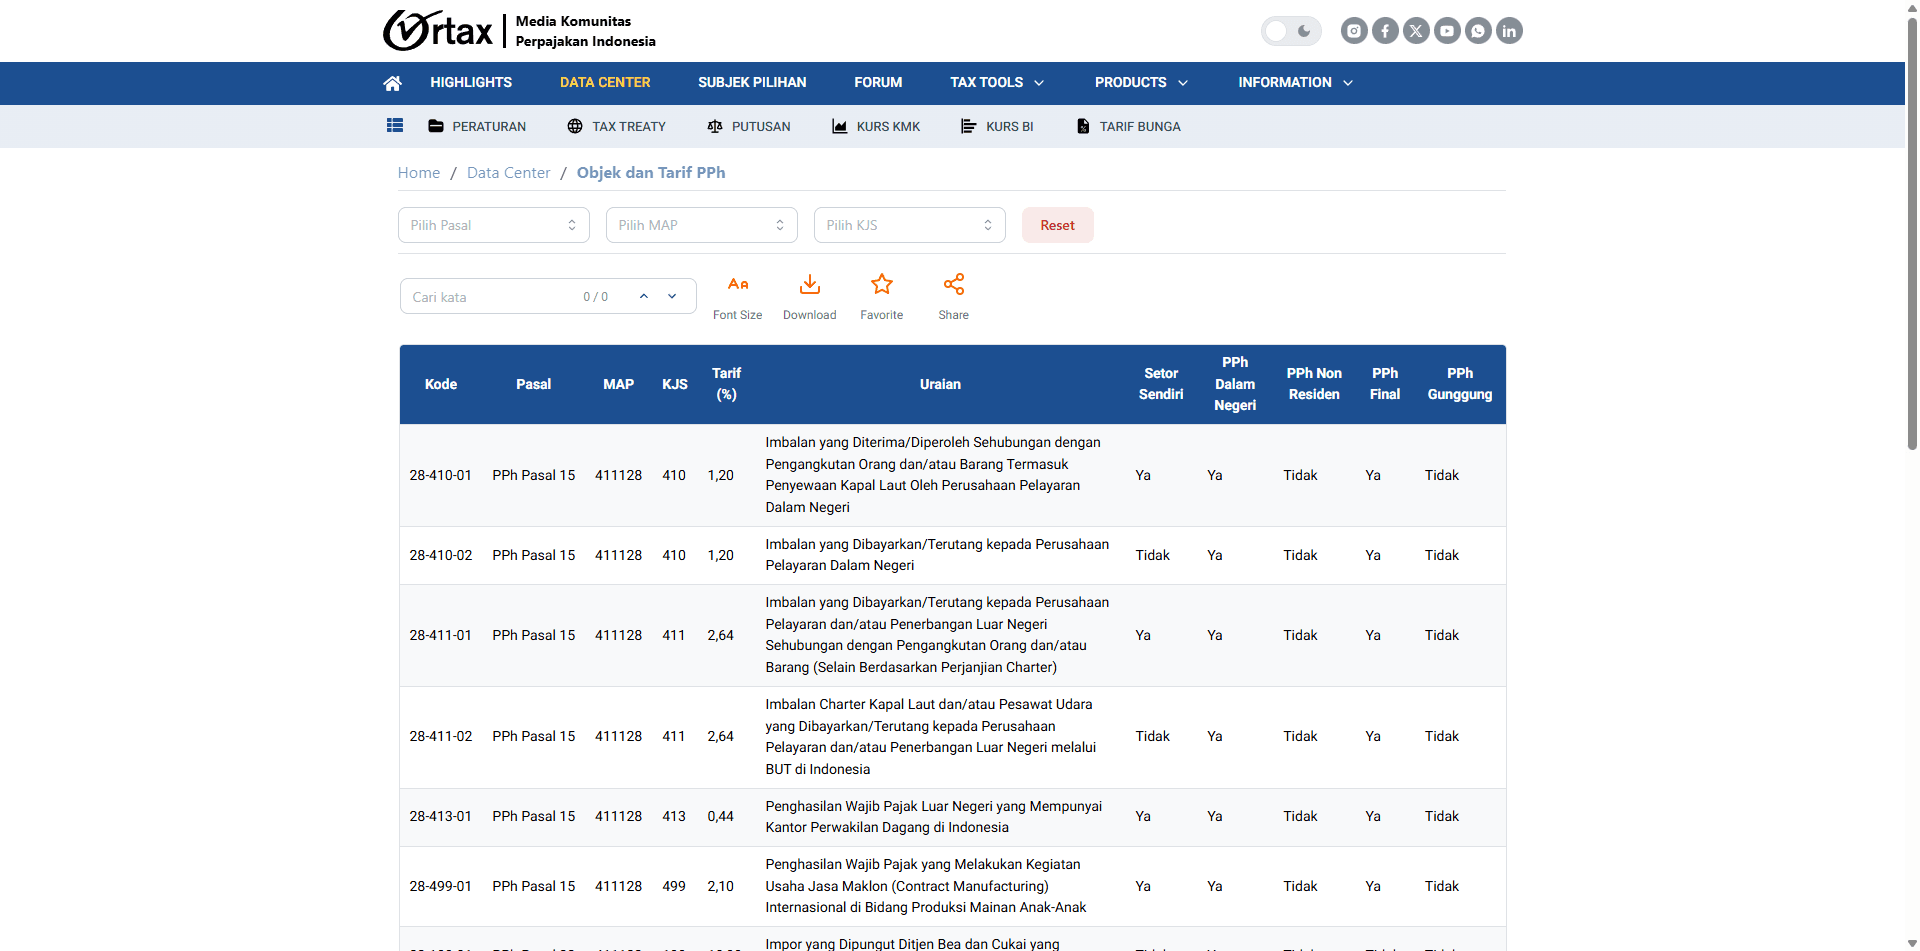Click the Setor Sendiri column header

coord(1161,384)
